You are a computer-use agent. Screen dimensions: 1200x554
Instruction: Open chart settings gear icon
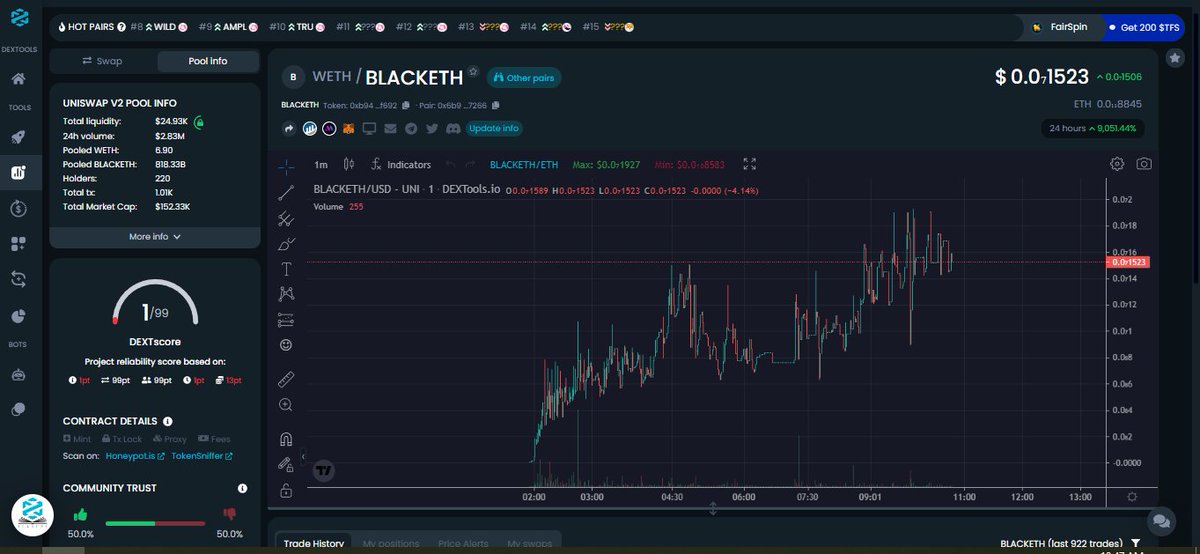1117,164
